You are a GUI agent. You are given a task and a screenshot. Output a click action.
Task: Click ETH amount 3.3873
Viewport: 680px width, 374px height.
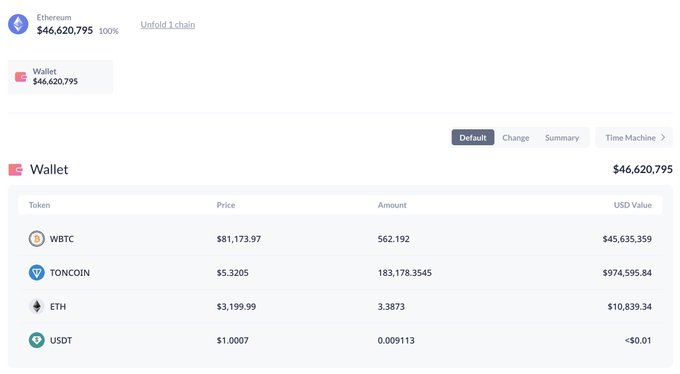pyautogui.click(x=391, y=306)
